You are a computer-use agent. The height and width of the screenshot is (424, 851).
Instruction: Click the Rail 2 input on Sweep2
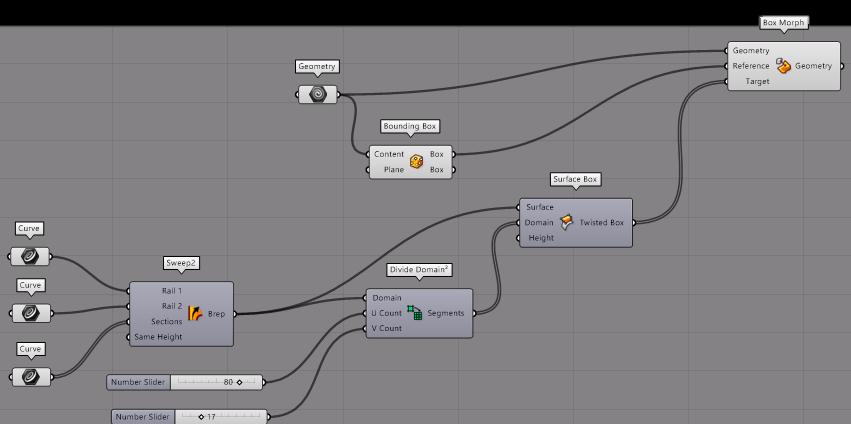(x=172, y=306)
